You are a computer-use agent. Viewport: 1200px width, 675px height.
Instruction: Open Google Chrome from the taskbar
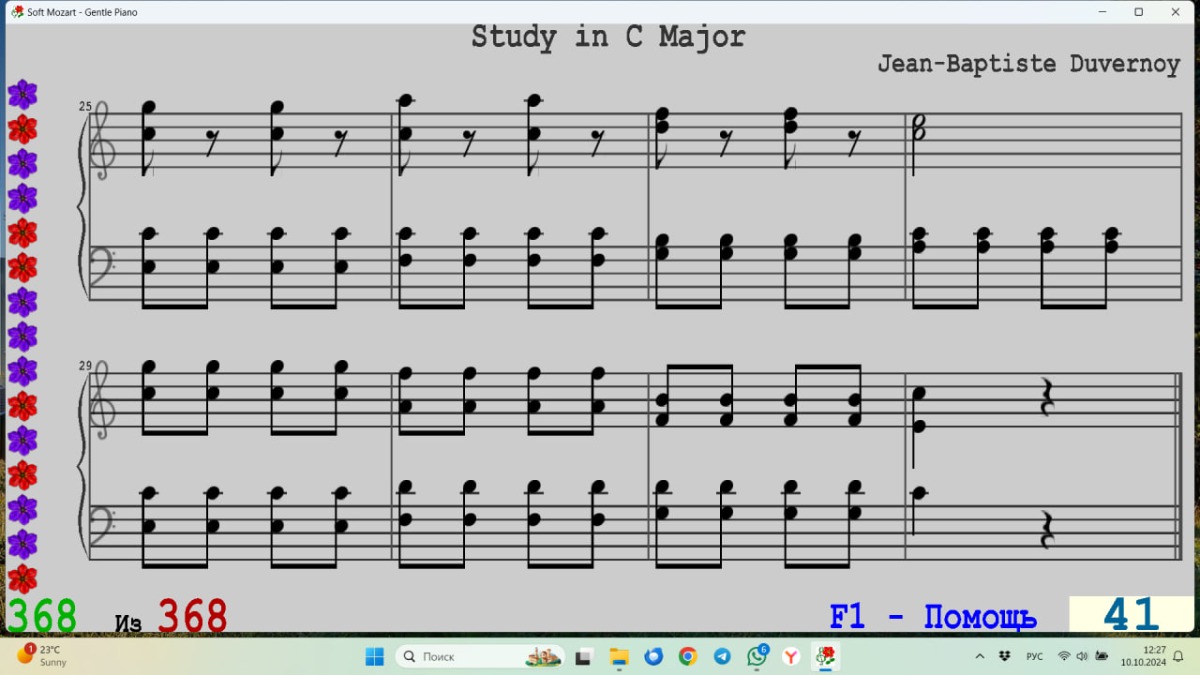point(688,657)
